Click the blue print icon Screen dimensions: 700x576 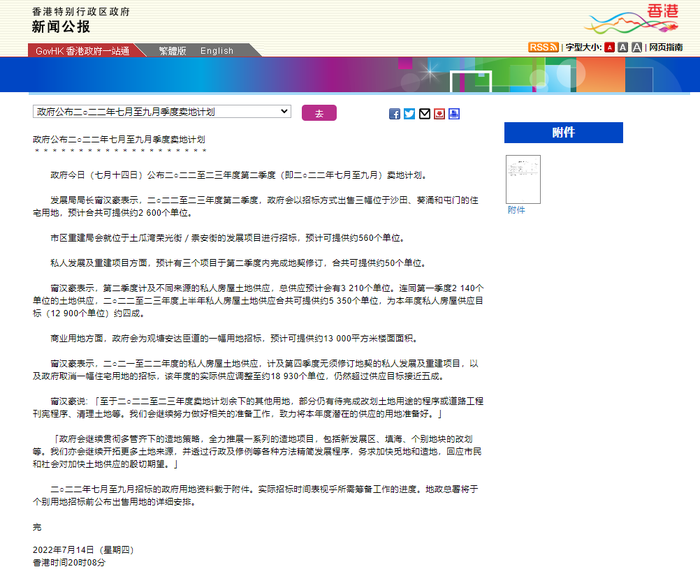click(454, 114)
